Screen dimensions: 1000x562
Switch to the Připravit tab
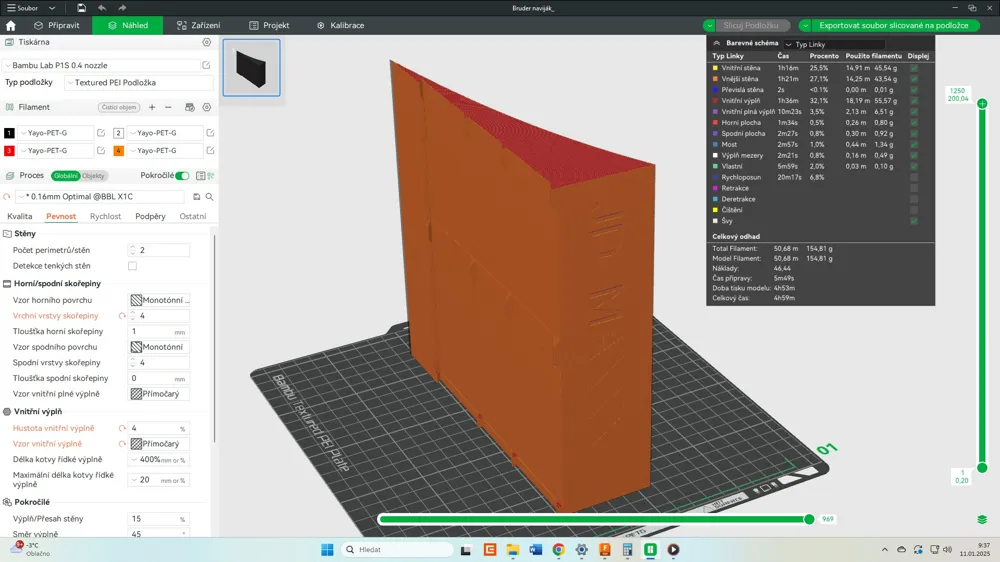click(57, 25)
